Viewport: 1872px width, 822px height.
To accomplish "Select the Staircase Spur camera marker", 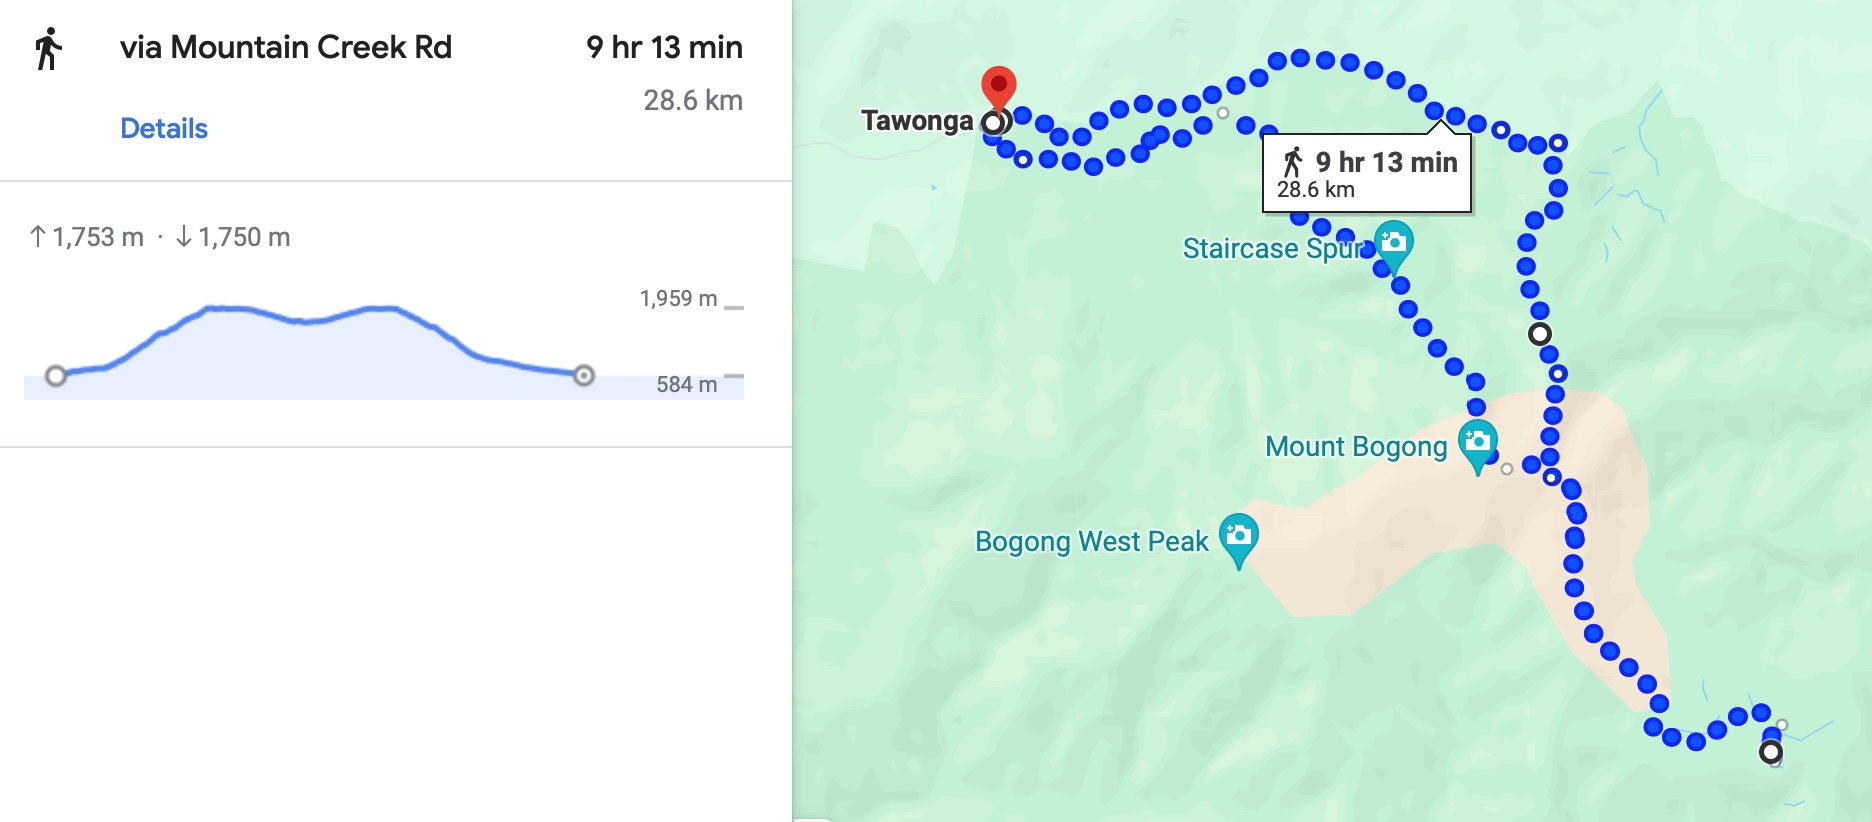I will pyautogui.click(x=1393, y=247).
